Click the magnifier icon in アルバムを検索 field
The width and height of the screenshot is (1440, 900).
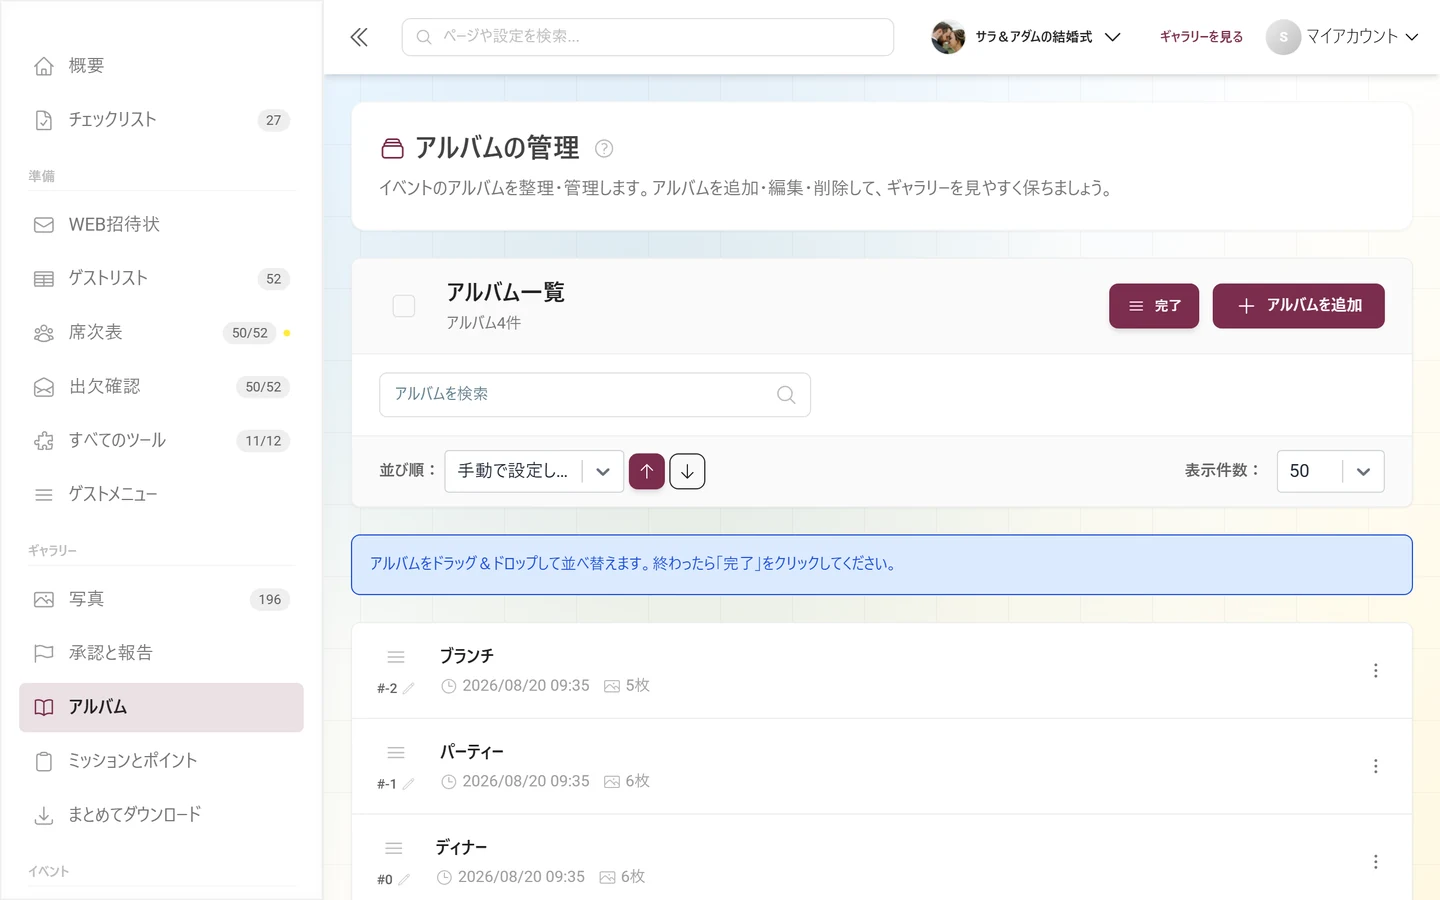click(x=786, y=395)
